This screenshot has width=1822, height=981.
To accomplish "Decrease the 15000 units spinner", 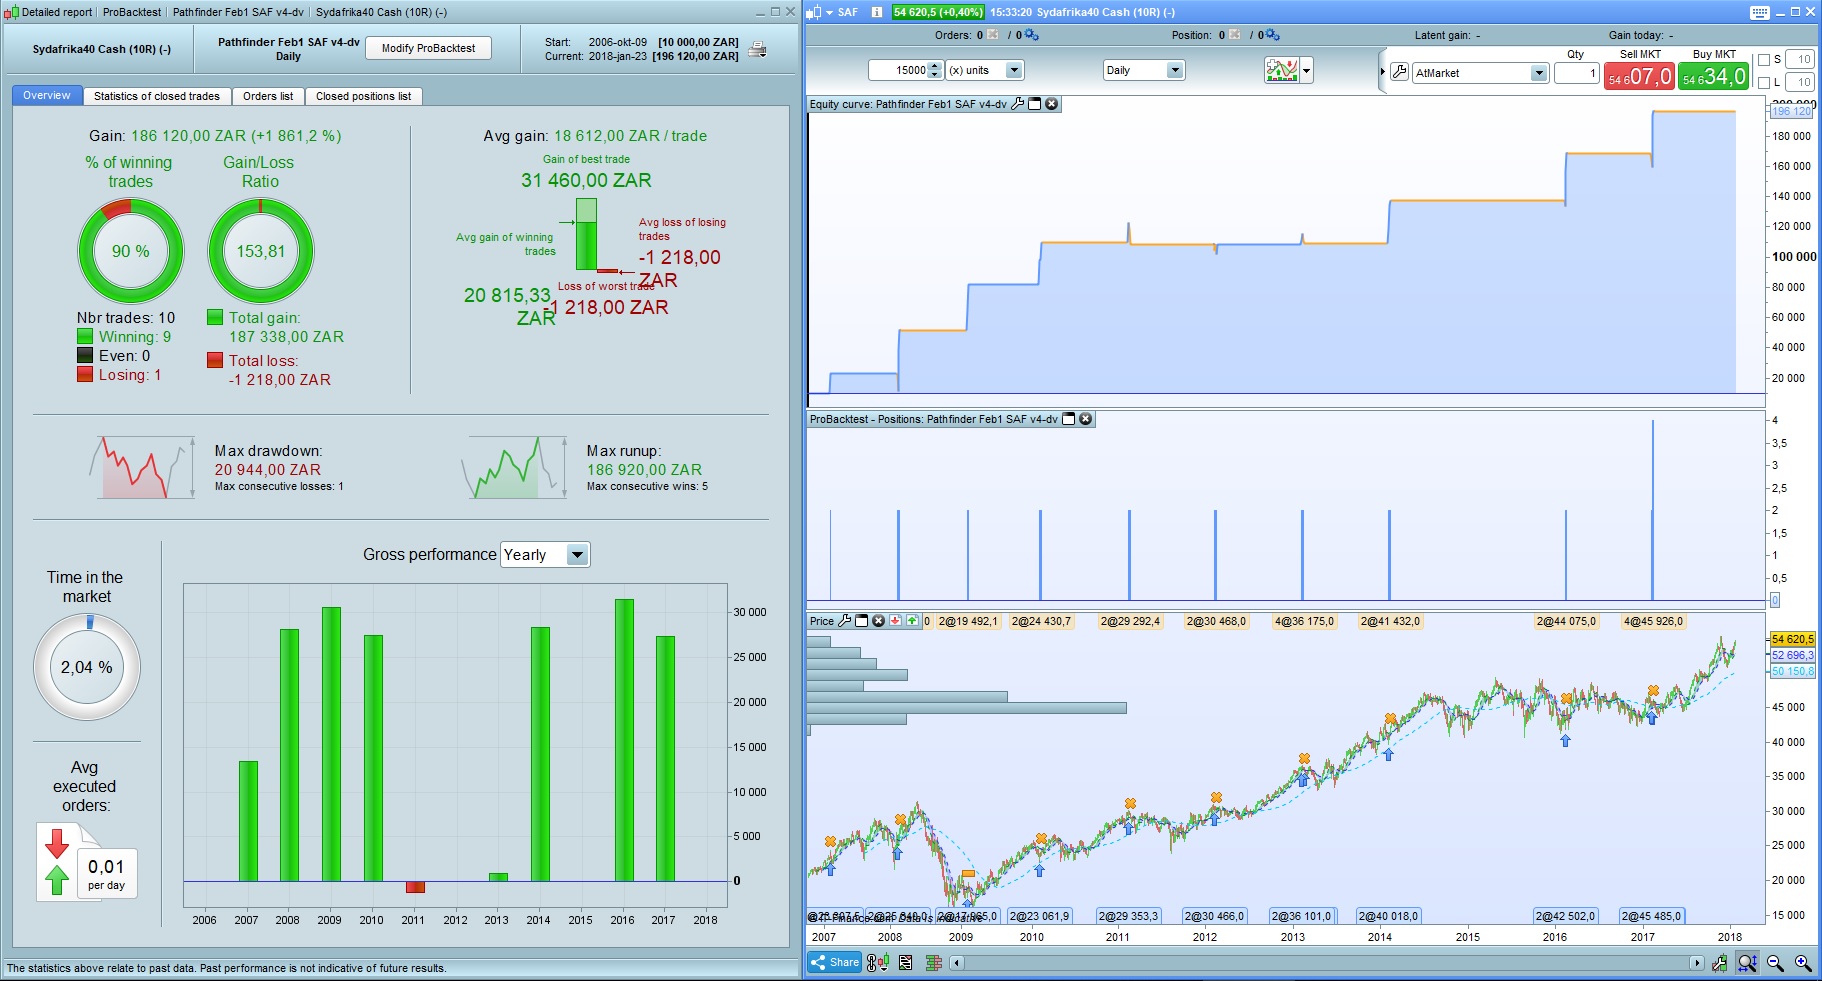I will (x=934, y=75).
